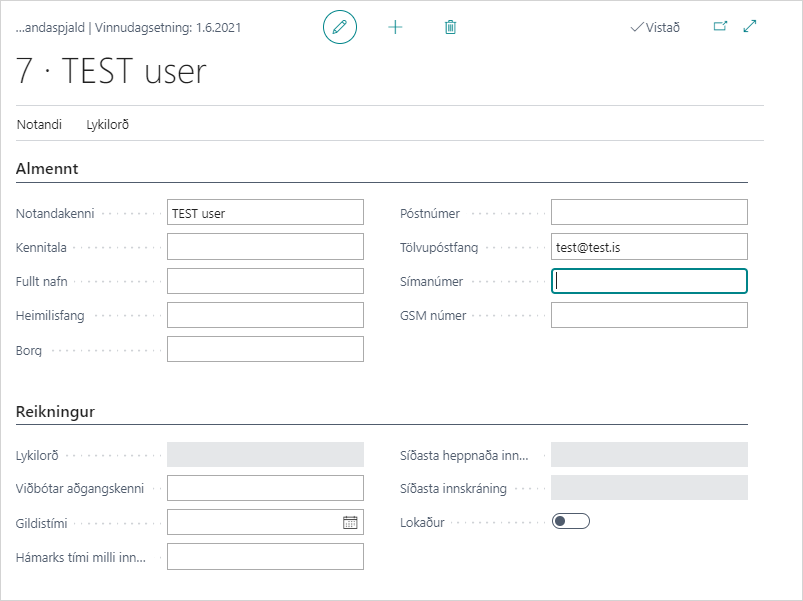Click the Heimilisfang address field
Viewport: 803px width, 601px height.
[265, 315]
